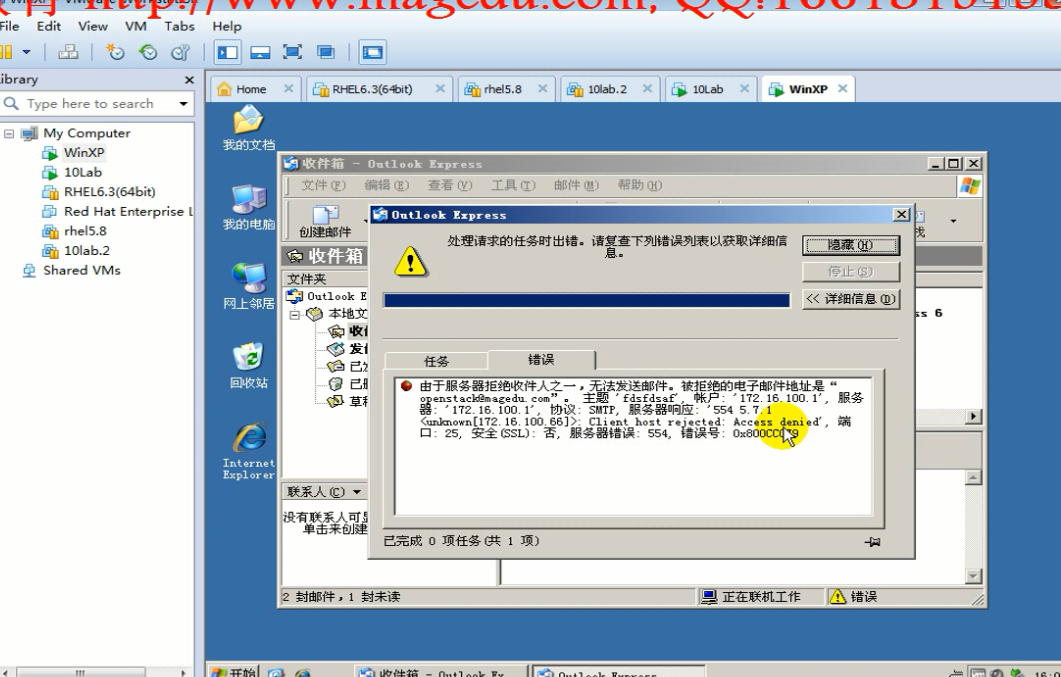Revert the VM to its previous snapshot
1061x677 pixels.
click(148, 52)
